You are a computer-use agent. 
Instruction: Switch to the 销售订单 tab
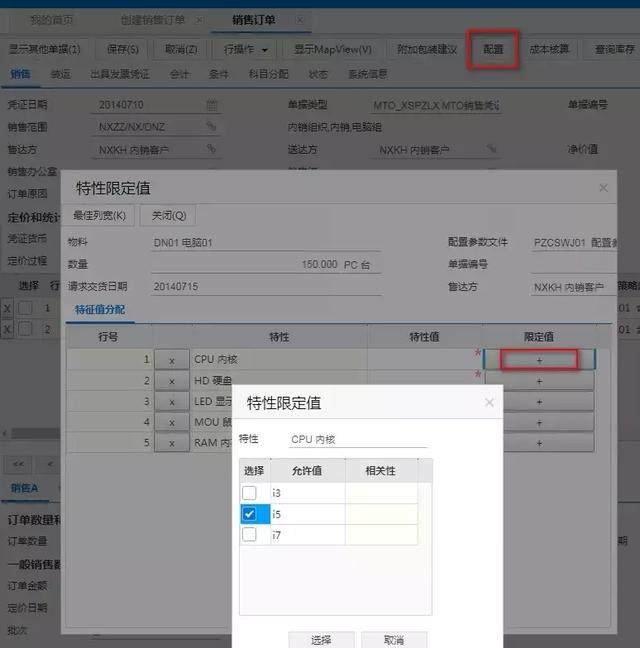[x=257, y=19]
